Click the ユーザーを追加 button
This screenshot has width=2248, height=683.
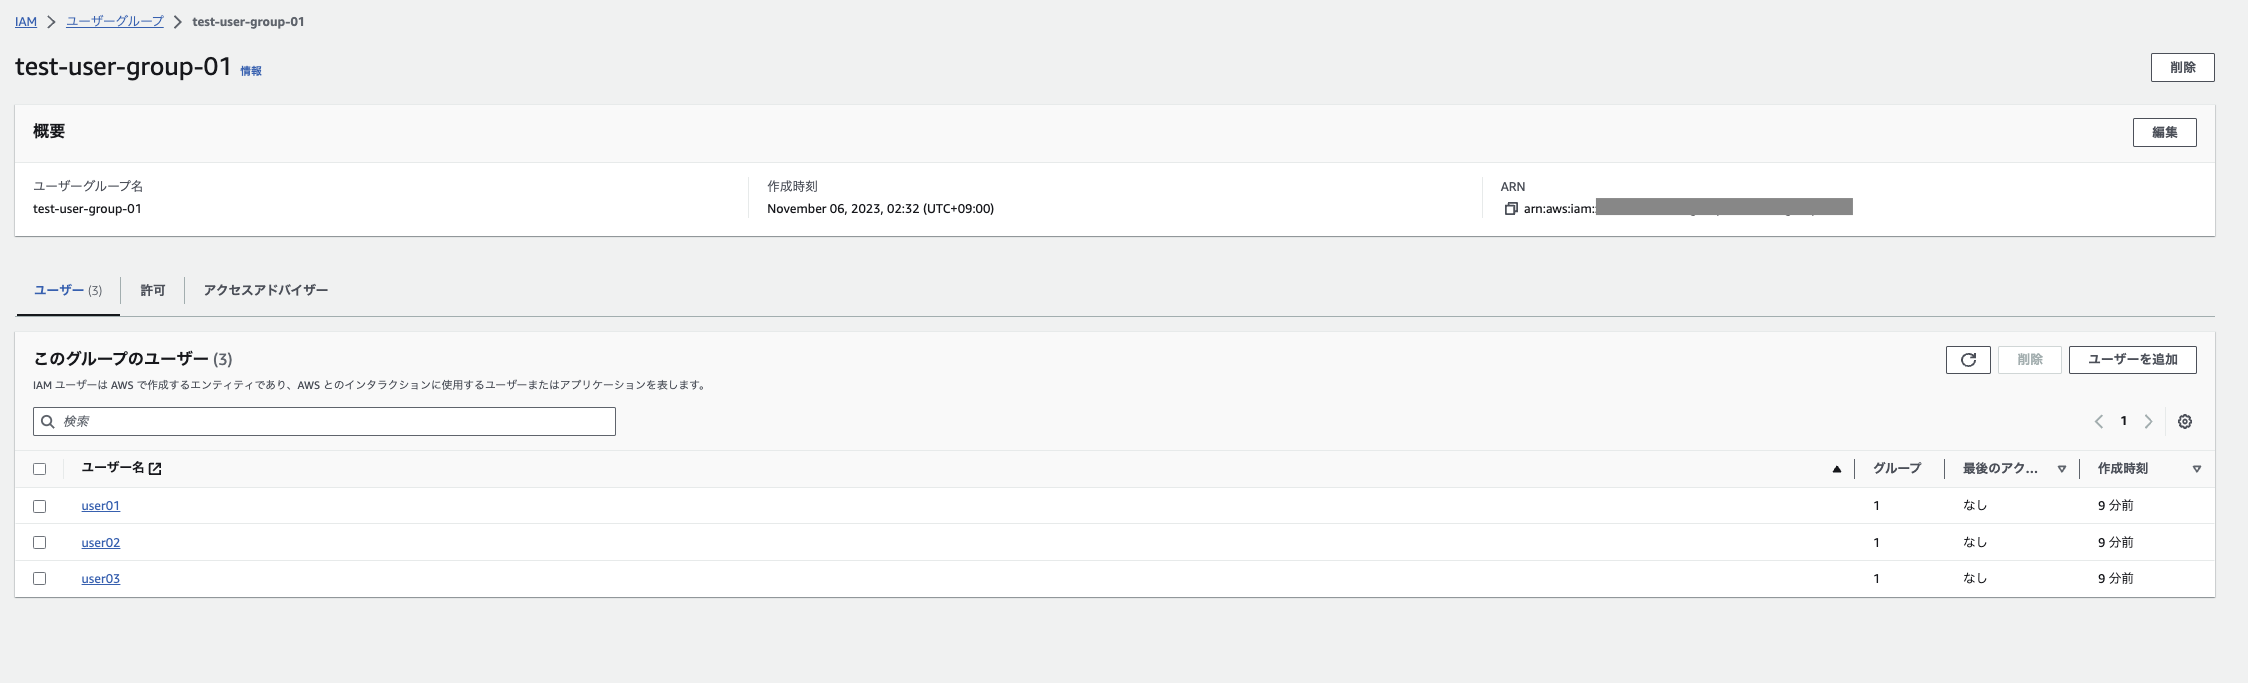pos(2132,360)
